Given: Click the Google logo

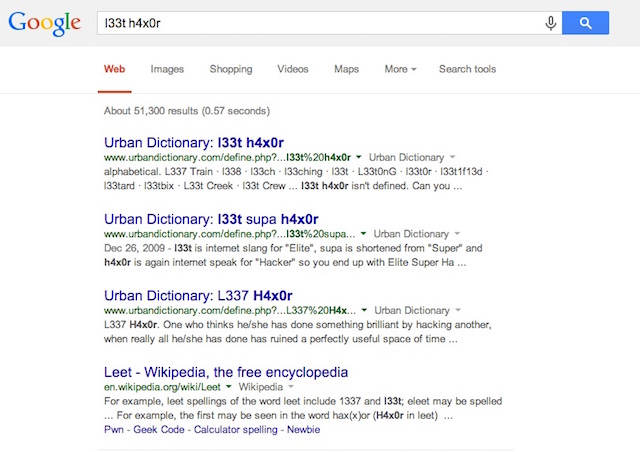Looking at the screenshot, I should (x=44, y=23).
